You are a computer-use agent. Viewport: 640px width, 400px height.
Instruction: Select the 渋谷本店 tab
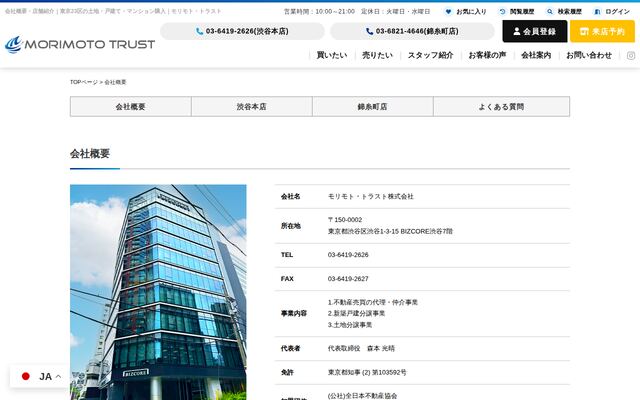tap(251, 107)
